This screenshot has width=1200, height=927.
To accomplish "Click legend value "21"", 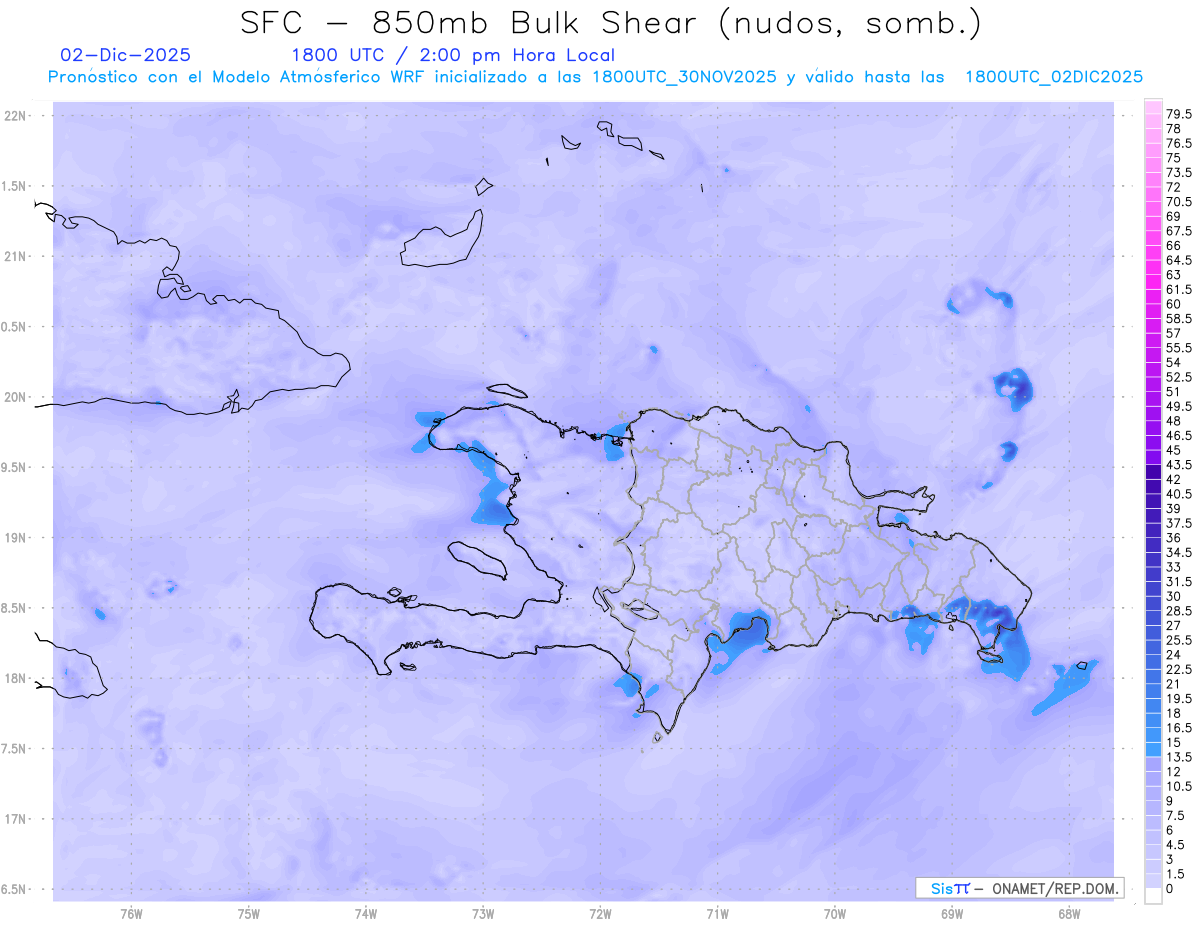I will click(1174, 684).
